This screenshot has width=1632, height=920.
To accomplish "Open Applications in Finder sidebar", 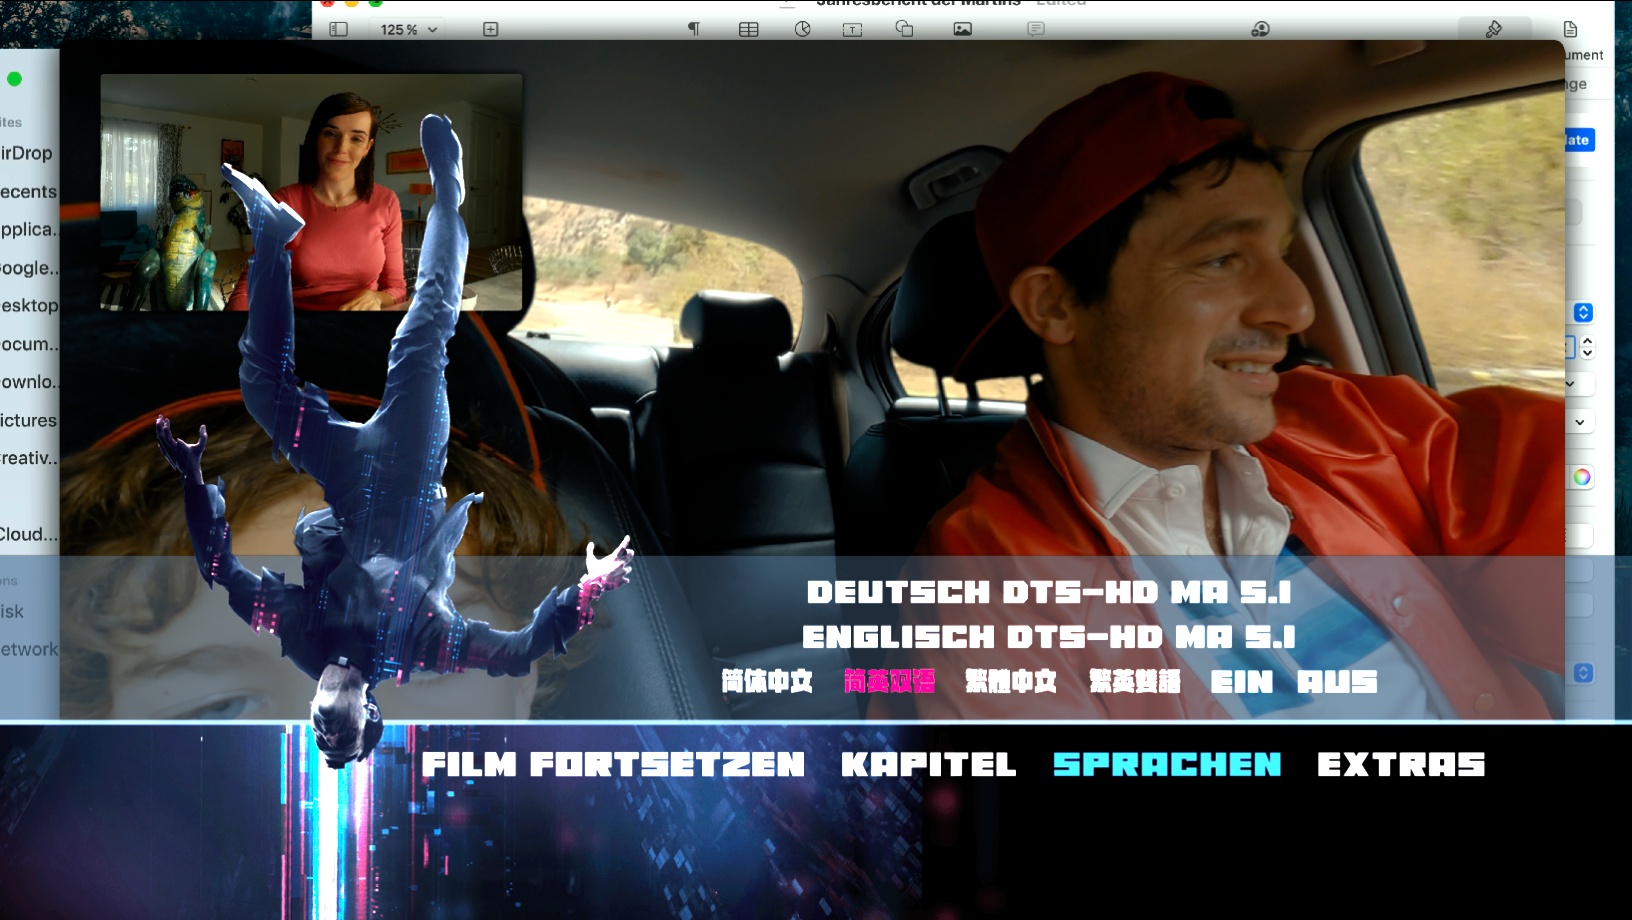I will pyautogui.click(x=29, y=229).
